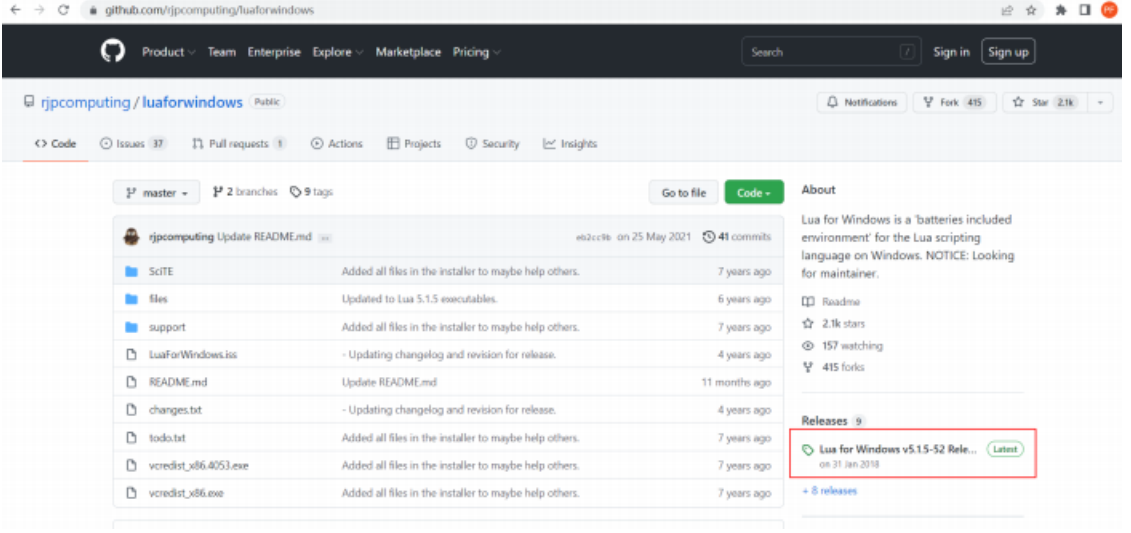Click the eye watching icon in About
The width and height of the screenshot is (1131, 533).
pyautogui.click(x=809, y=346)
